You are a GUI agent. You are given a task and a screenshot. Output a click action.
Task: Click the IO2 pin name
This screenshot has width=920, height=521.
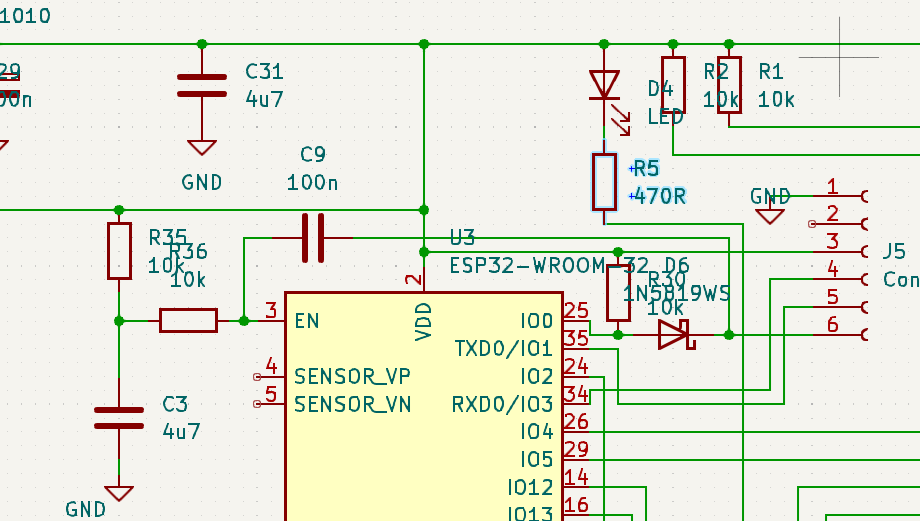pyautogui.click(x=536, y=377)
